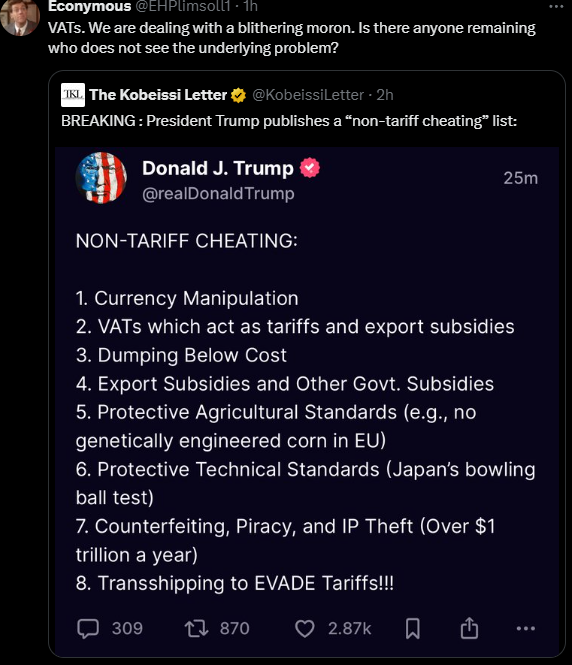The width and height of the screenshot is (572, 665).
Task: Open the @KobeissiLetter handle link
Action: click(x=308, y=95)
